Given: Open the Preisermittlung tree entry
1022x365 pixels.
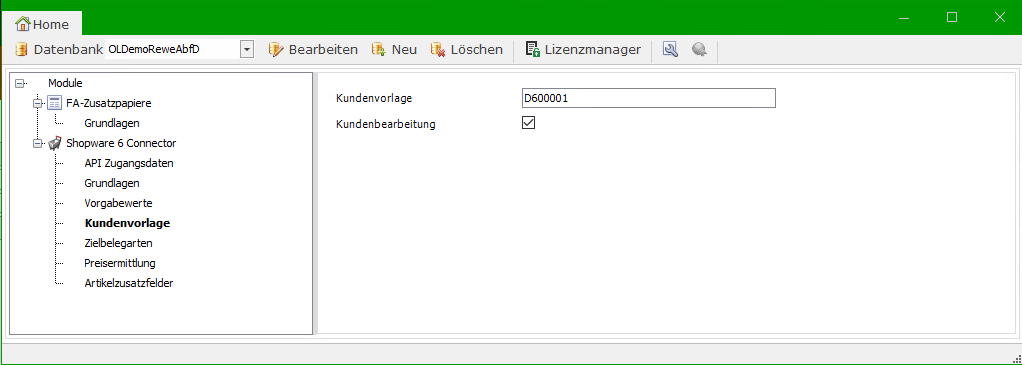Looking at the screenshot, I should 120,263.
